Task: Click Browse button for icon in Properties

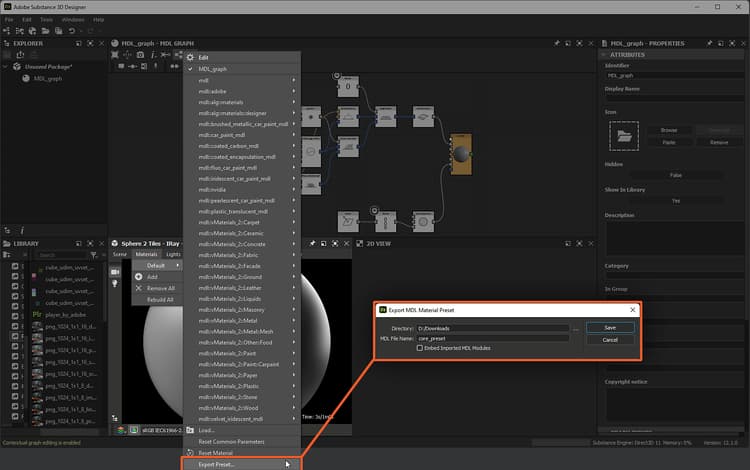Action: coord(669,130)
